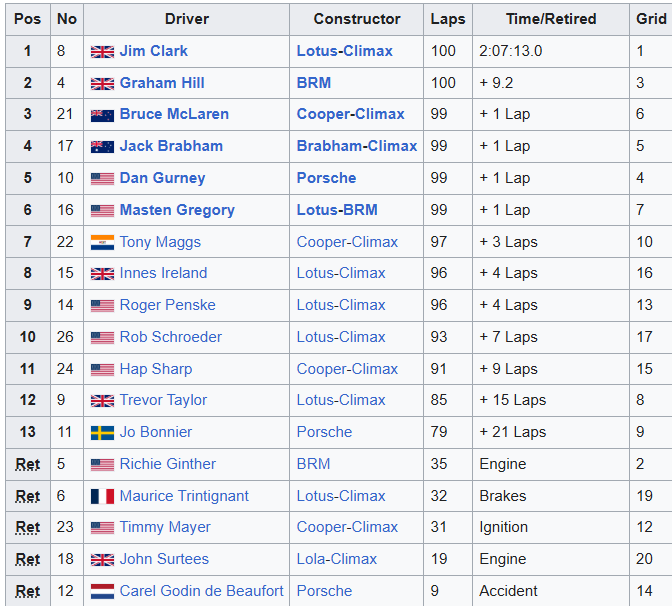
Task: Open the Hap Sharp driver link
Action: pos(156,369)
